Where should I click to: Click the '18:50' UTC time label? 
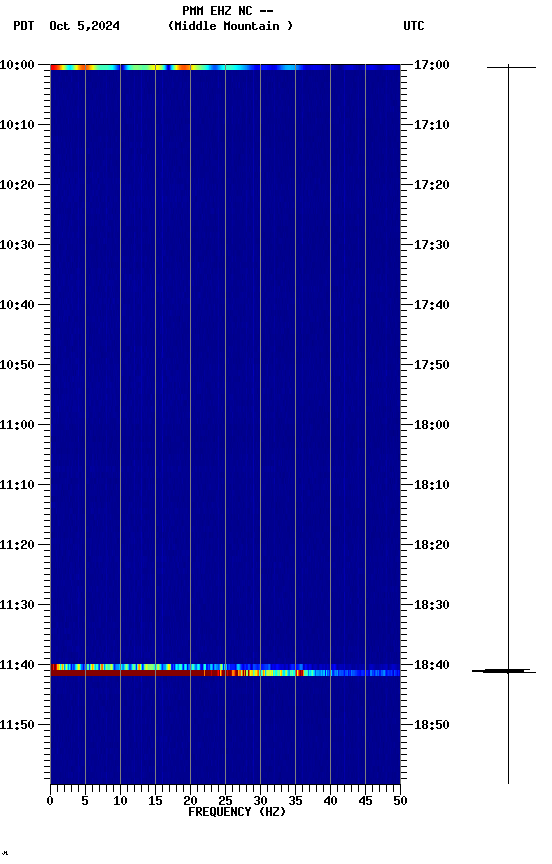pyautogui.click(x=432, y=726)
